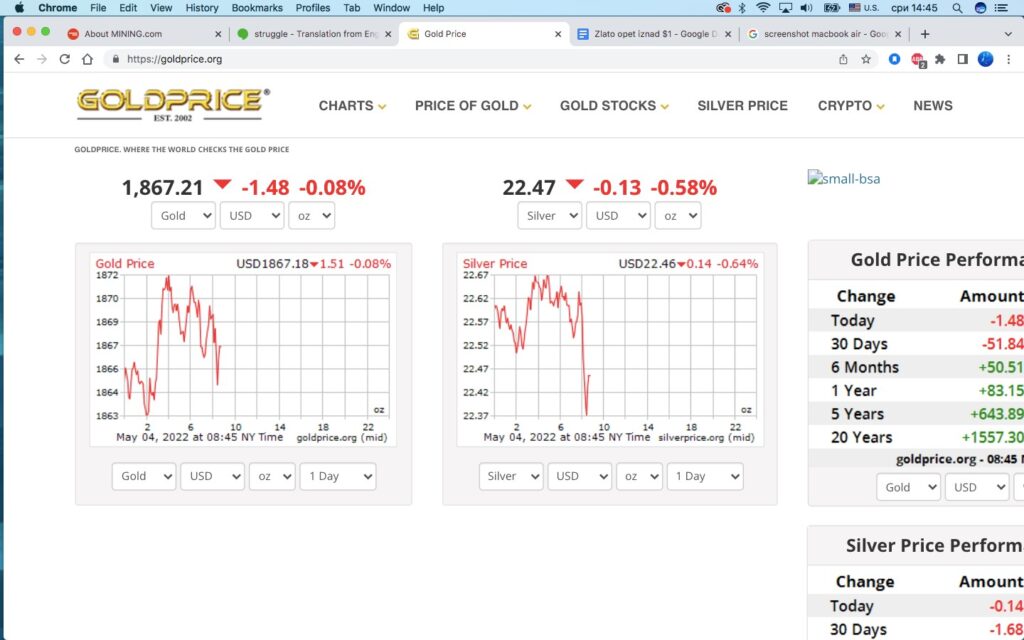Go to the browser home page icon
This screenshot has height=640, width=1024.
[x=88, y=59]
